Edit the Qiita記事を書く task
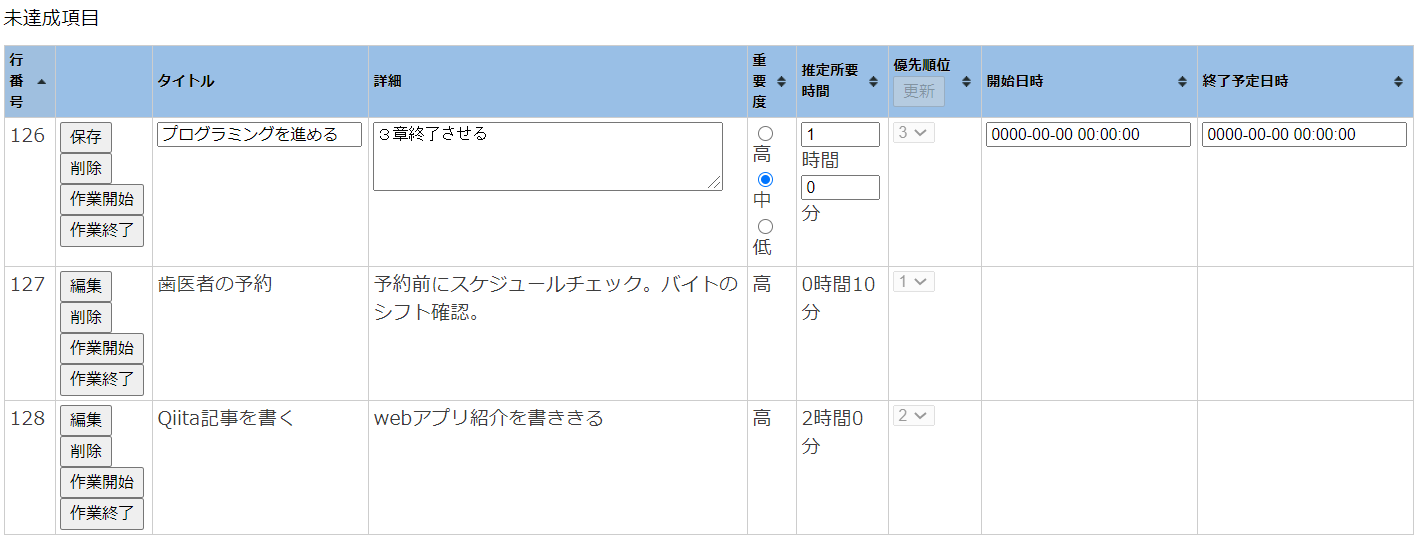Viewport: 1423px width, 540px height. click(86, 420)
